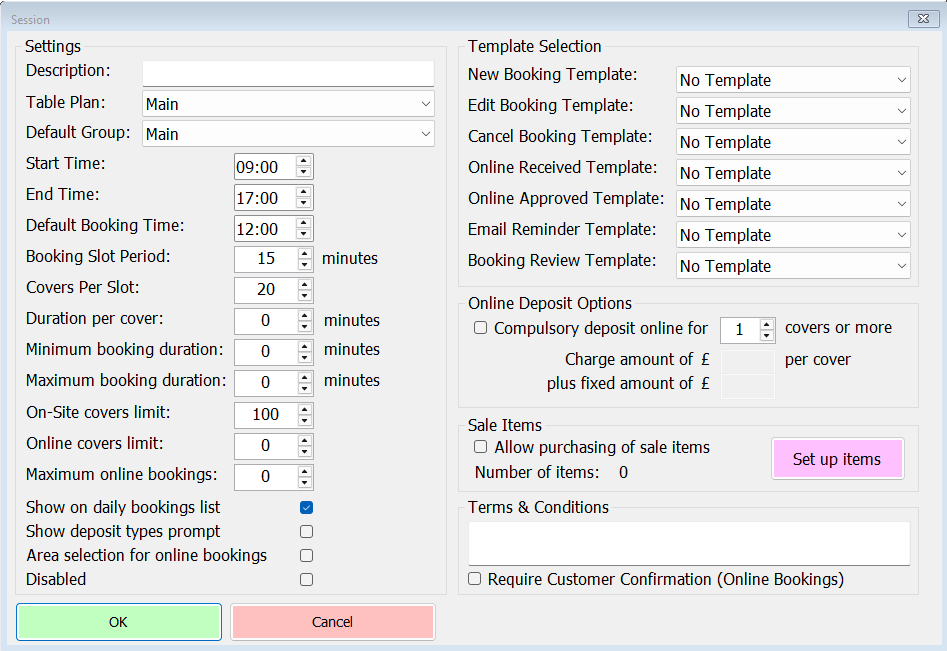The height and width of the screenshot is (651, 947).
Task: Click the green OK button
Action: 119,622
